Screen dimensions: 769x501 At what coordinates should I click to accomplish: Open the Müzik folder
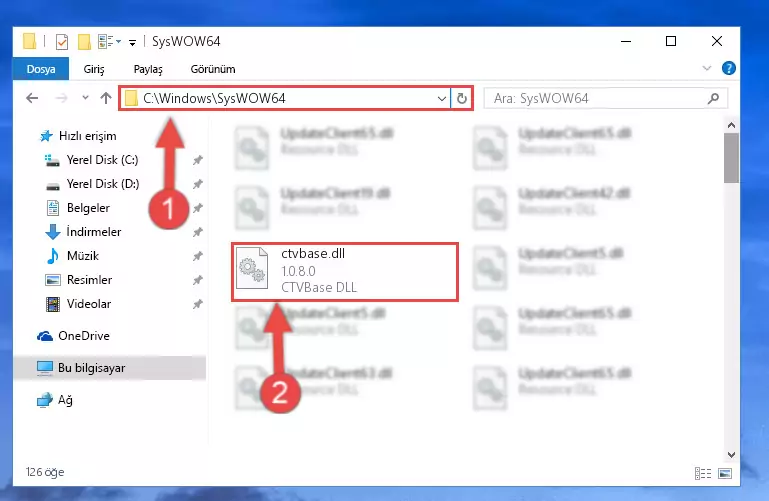click(x=83, y=256)
